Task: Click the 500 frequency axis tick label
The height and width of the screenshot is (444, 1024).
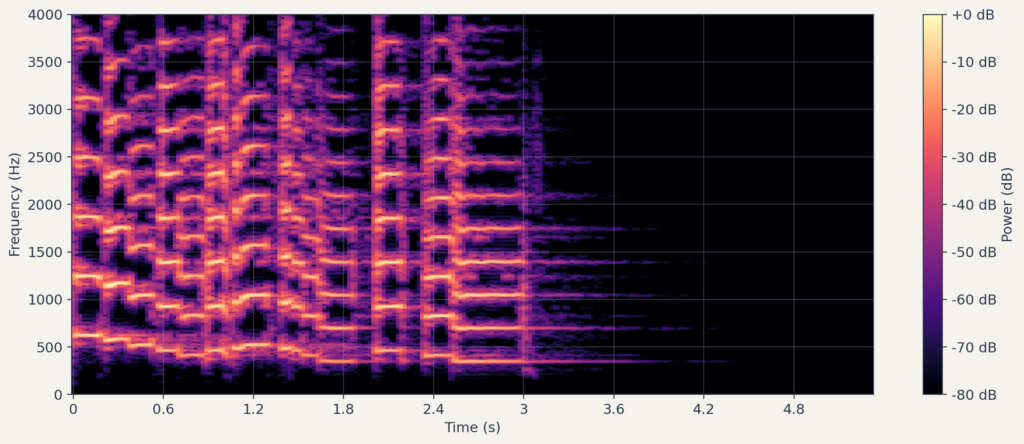Action: click(x=50, y=347)
